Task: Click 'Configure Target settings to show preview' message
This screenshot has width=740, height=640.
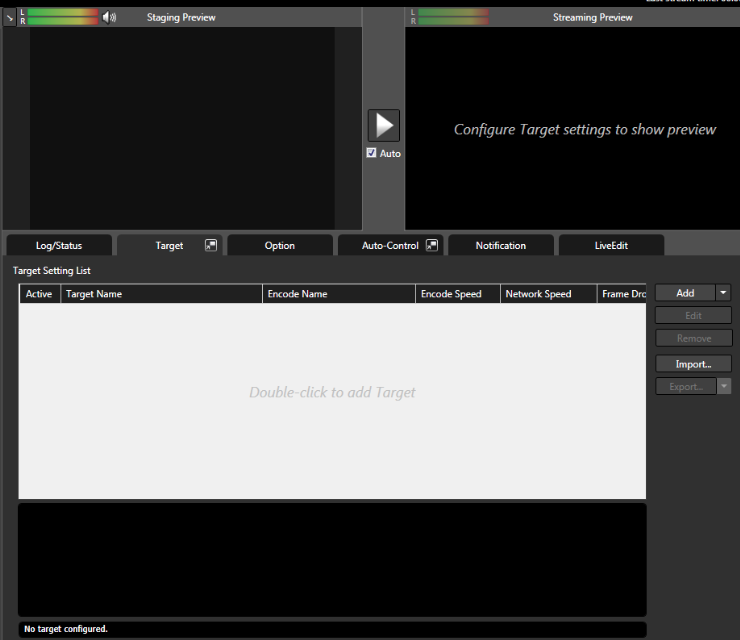Action: pyautogui.click(x=585, y=129)
